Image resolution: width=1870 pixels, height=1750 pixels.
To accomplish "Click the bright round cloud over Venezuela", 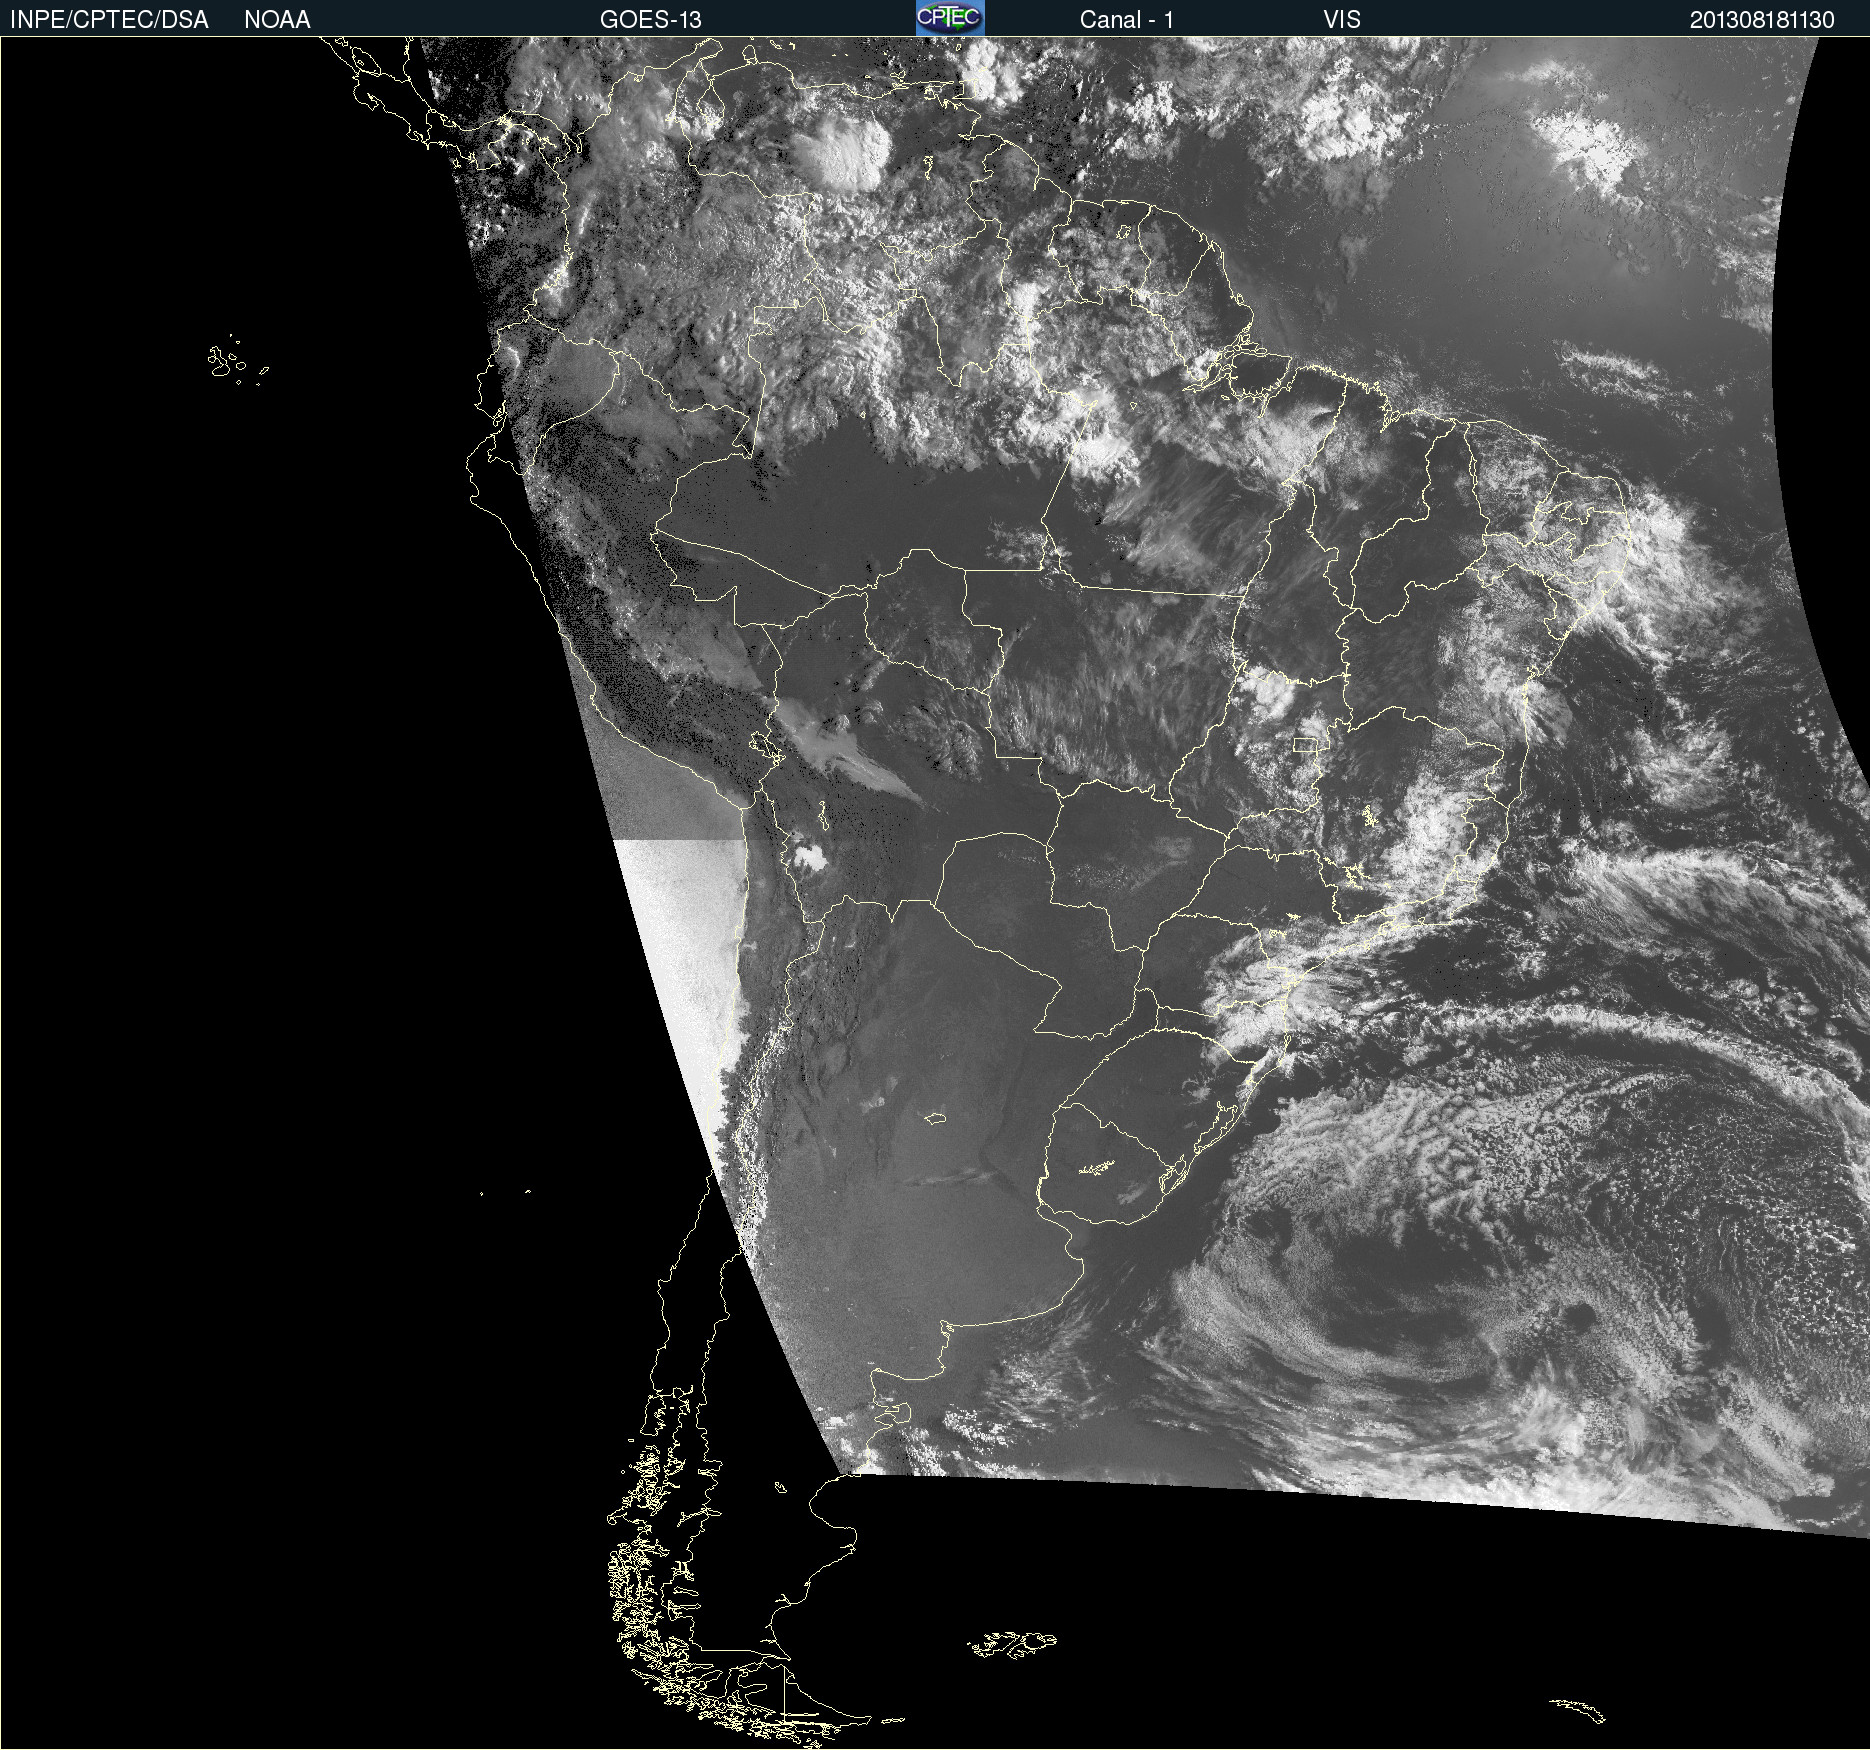I will [x=842, y=155].
